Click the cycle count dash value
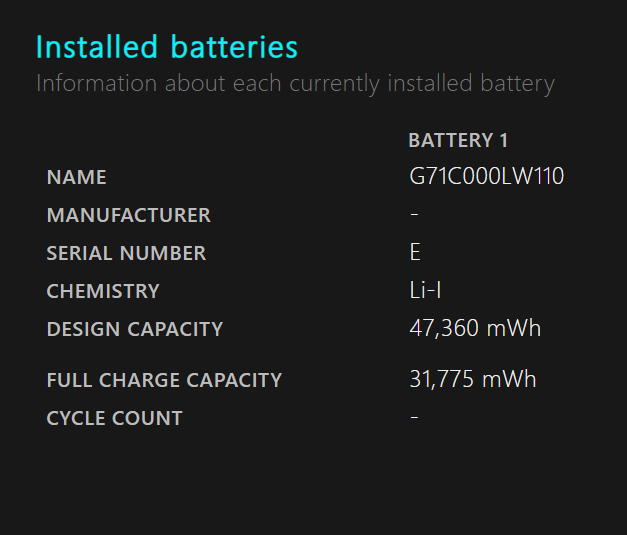 (414, 417)
